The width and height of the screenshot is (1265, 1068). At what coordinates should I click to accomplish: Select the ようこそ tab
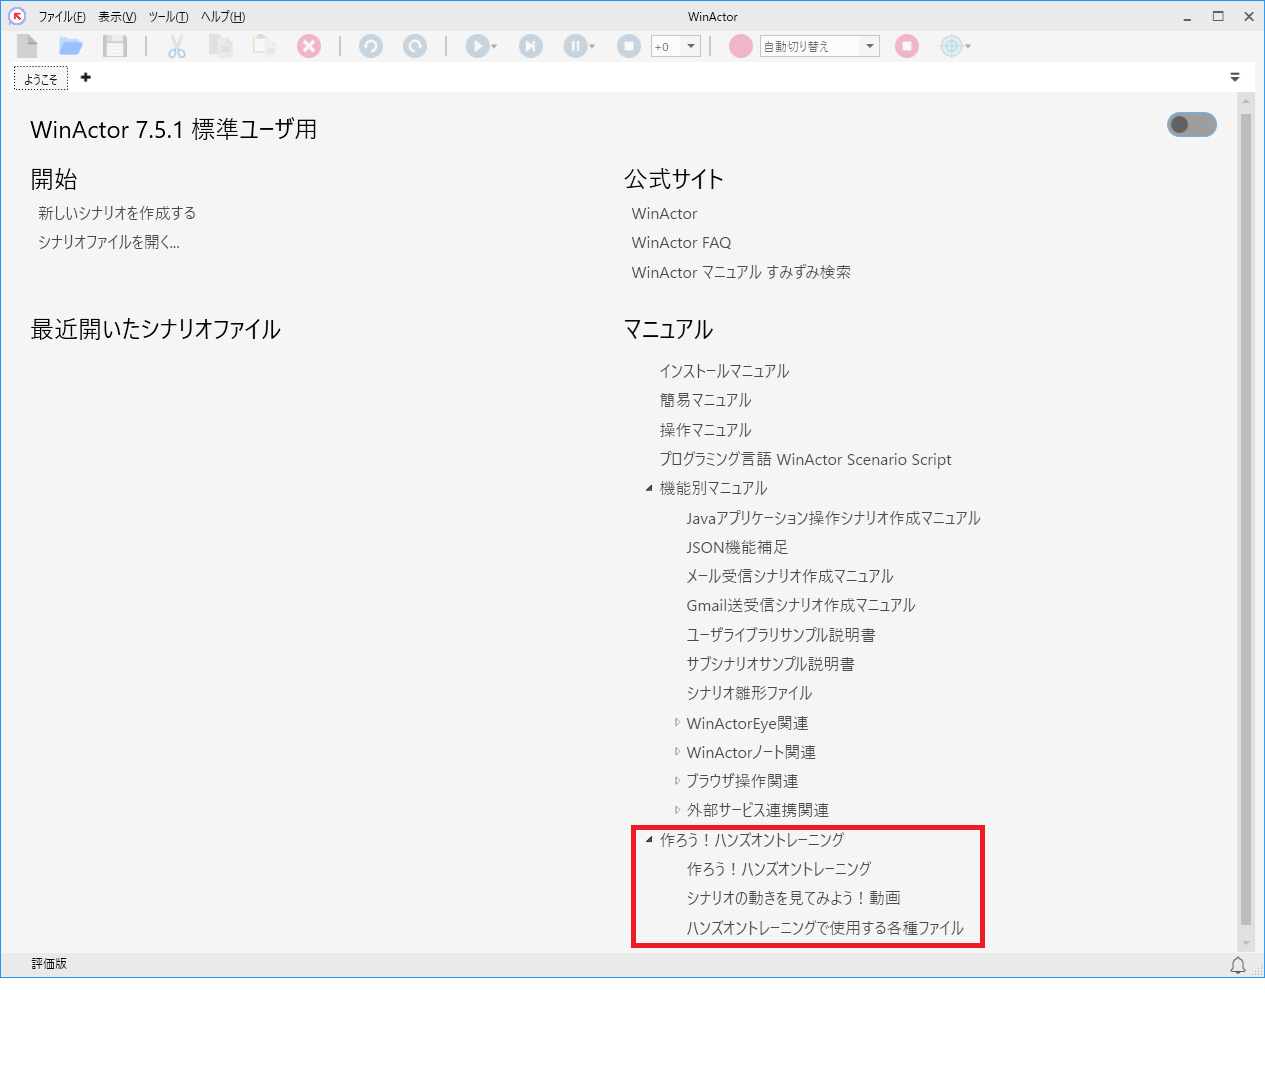click(x=41, y=78)
